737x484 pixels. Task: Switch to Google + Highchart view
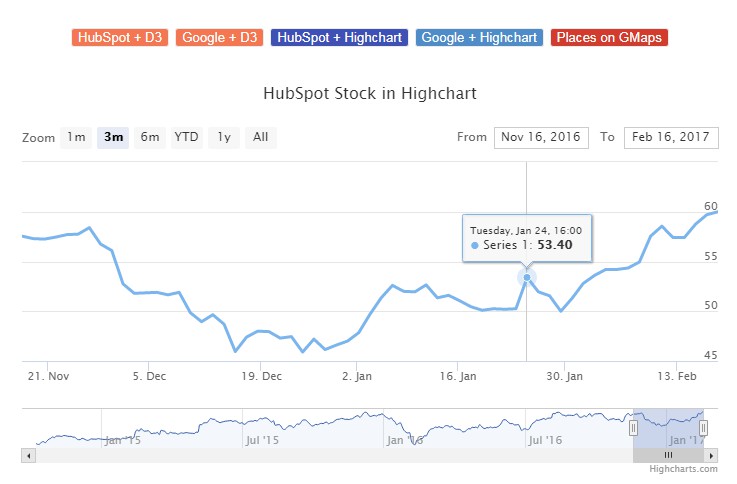tap(480, 37)
